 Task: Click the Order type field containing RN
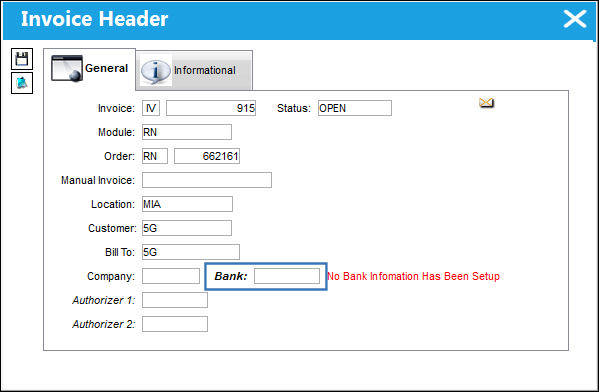[x=155, y=156]
